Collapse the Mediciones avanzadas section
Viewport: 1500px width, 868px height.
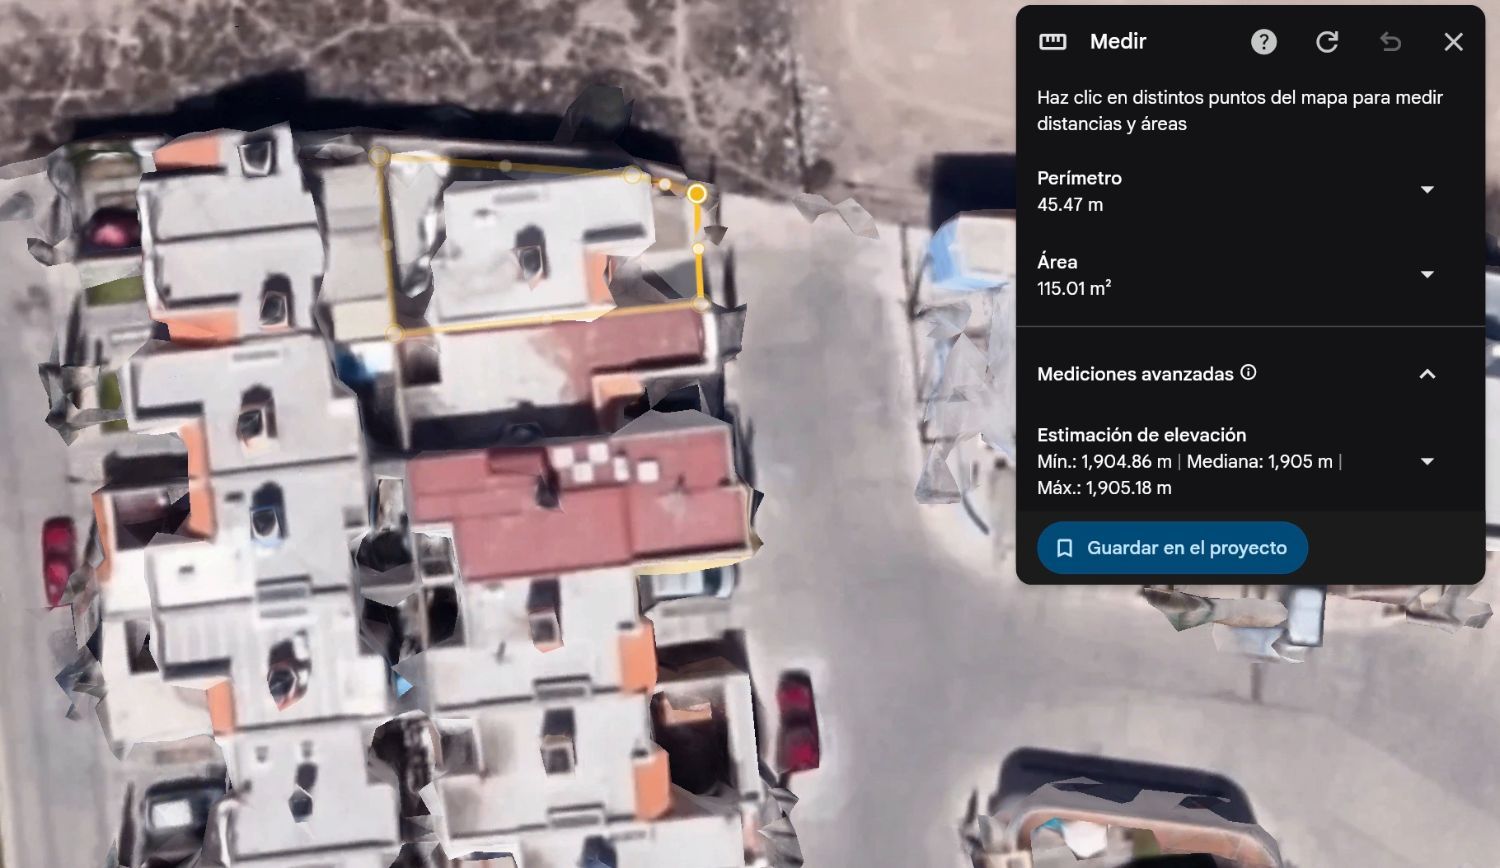1427,374
